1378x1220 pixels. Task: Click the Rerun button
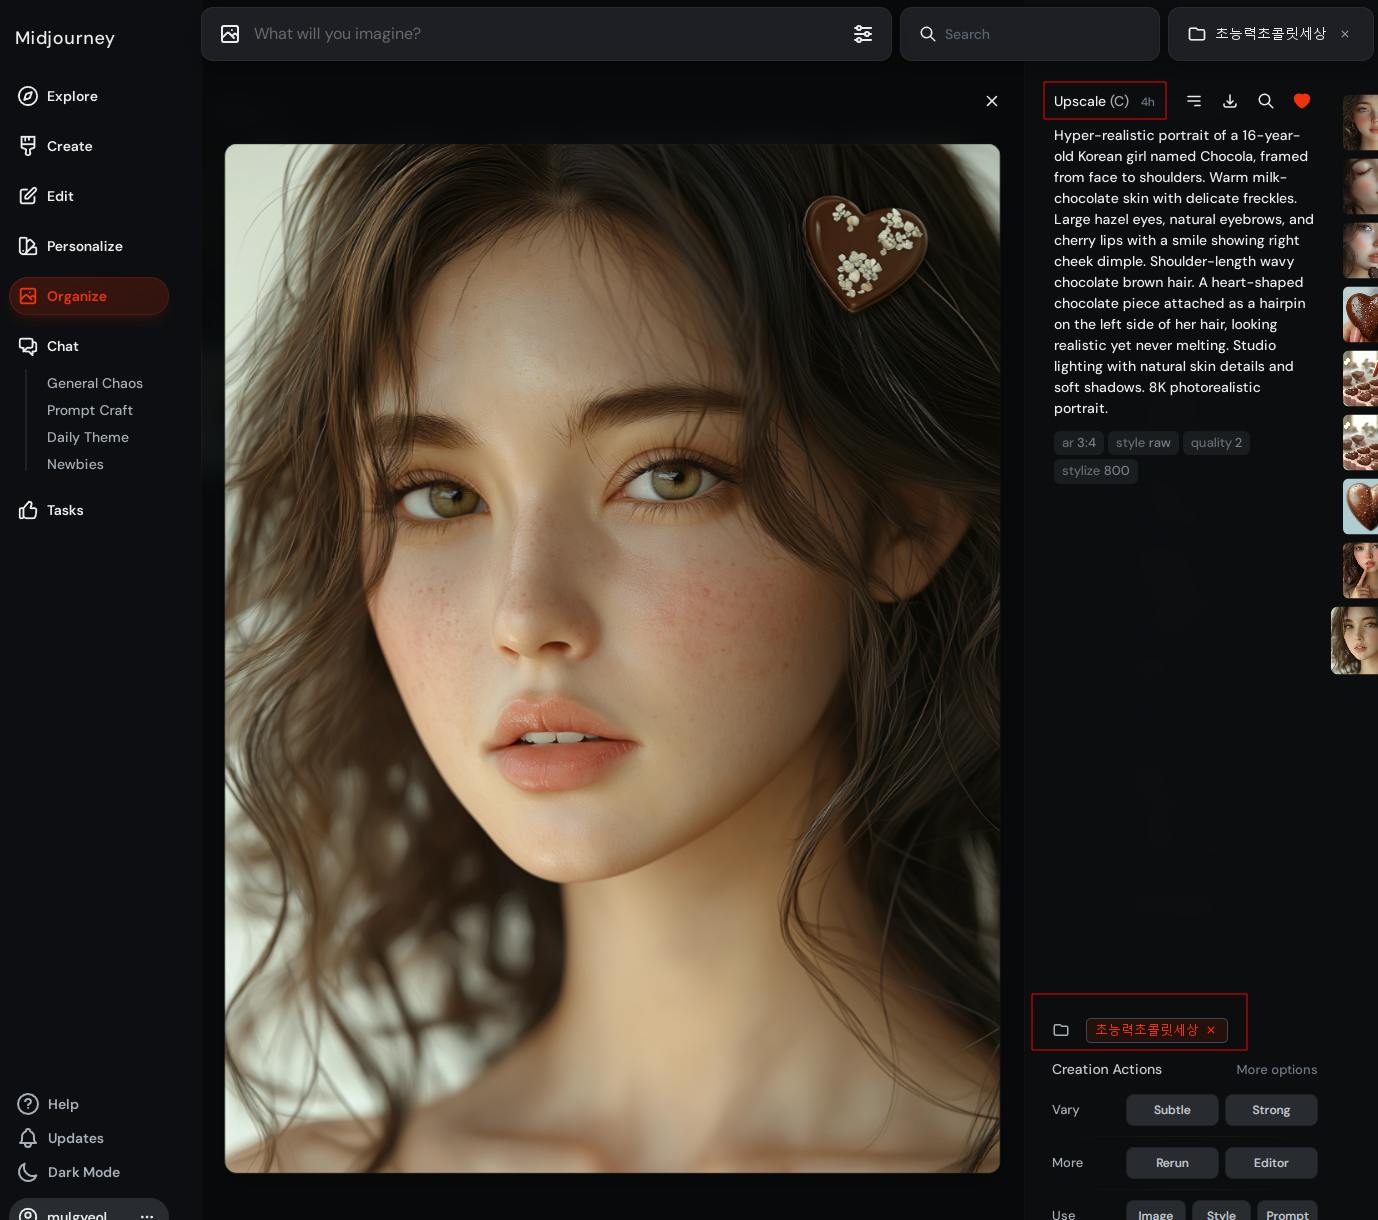[x=1172, y=1163]
